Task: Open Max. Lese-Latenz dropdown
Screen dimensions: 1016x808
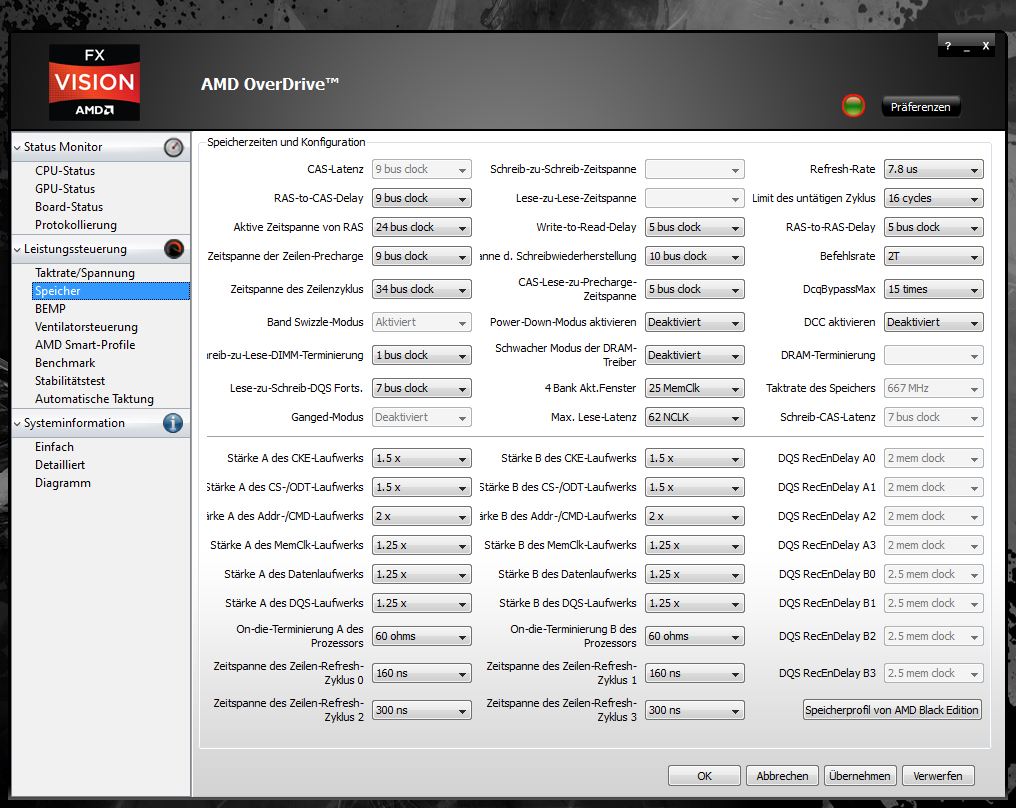Action: tap(695, 418)
